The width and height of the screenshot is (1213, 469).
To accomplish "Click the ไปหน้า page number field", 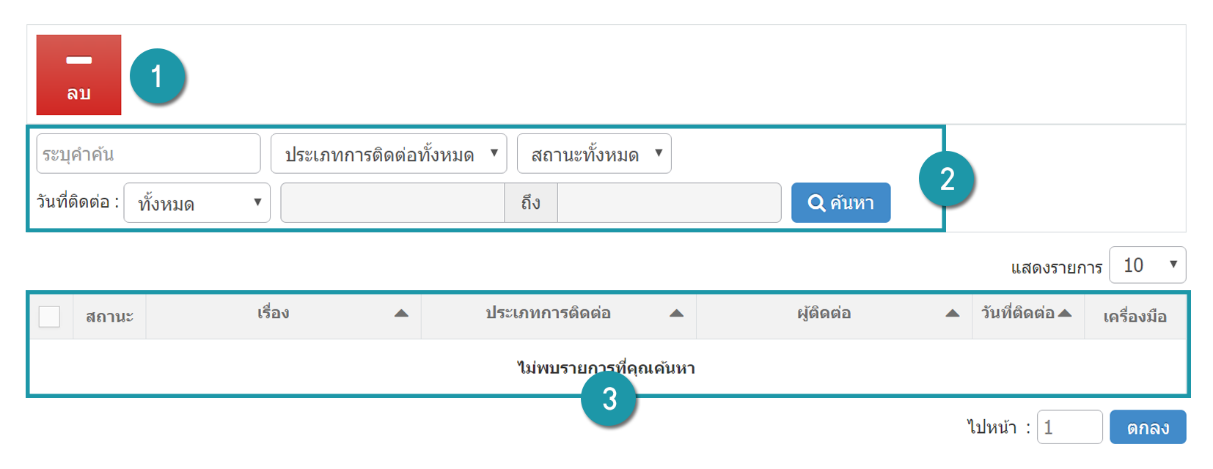I will coord(1070,427).
